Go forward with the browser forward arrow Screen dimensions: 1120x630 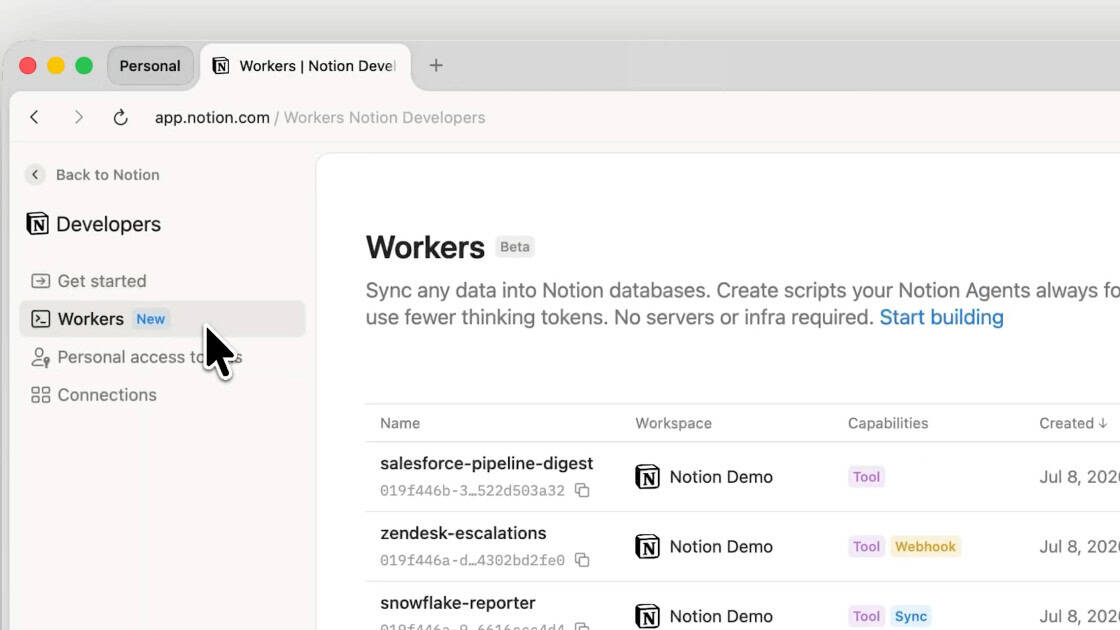[79, 117]
